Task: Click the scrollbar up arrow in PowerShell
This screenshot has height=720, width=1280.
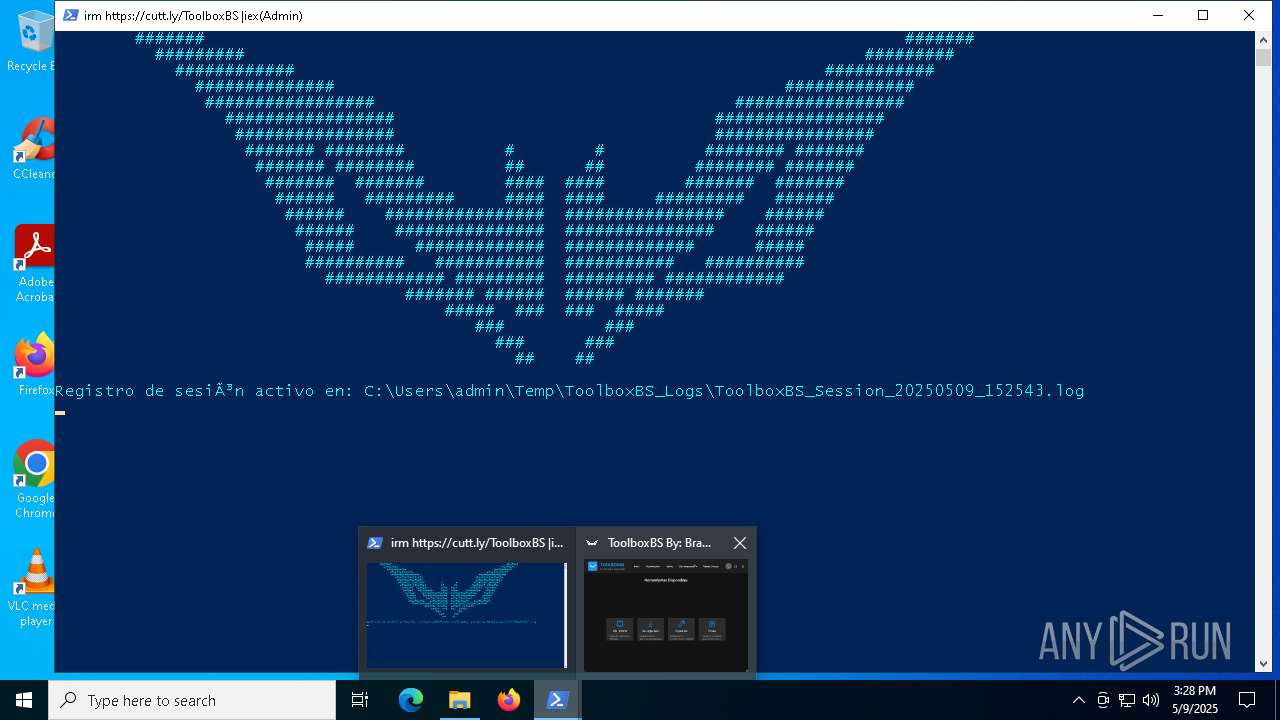Action: click(1263, 39)
